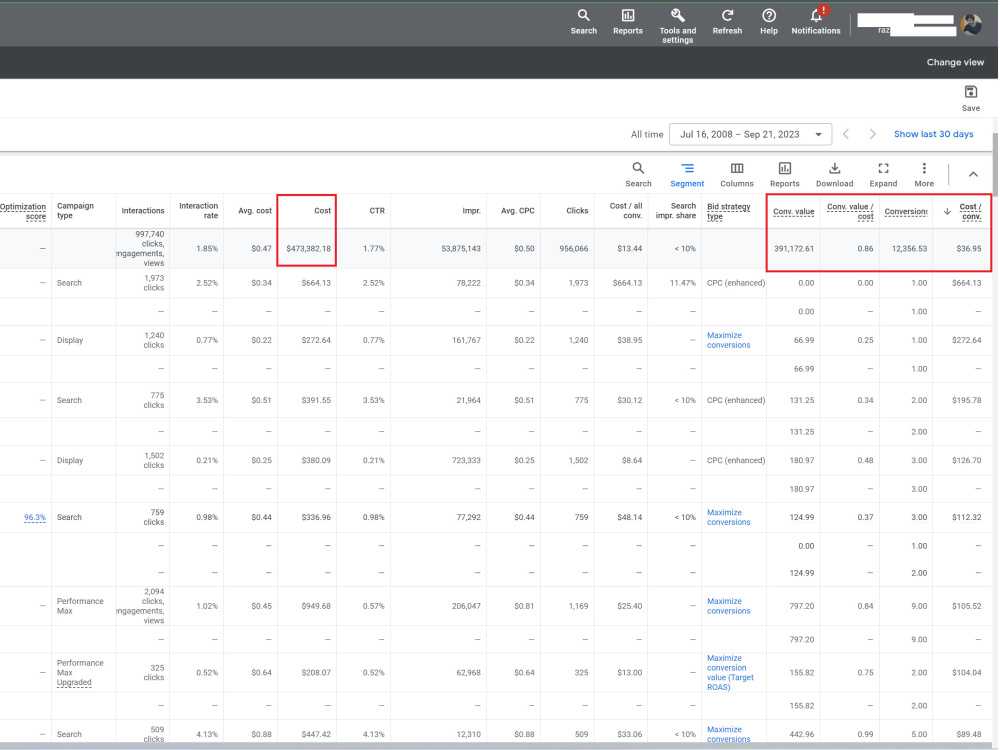Select the $664.13 cost cell

coord(316,283)
